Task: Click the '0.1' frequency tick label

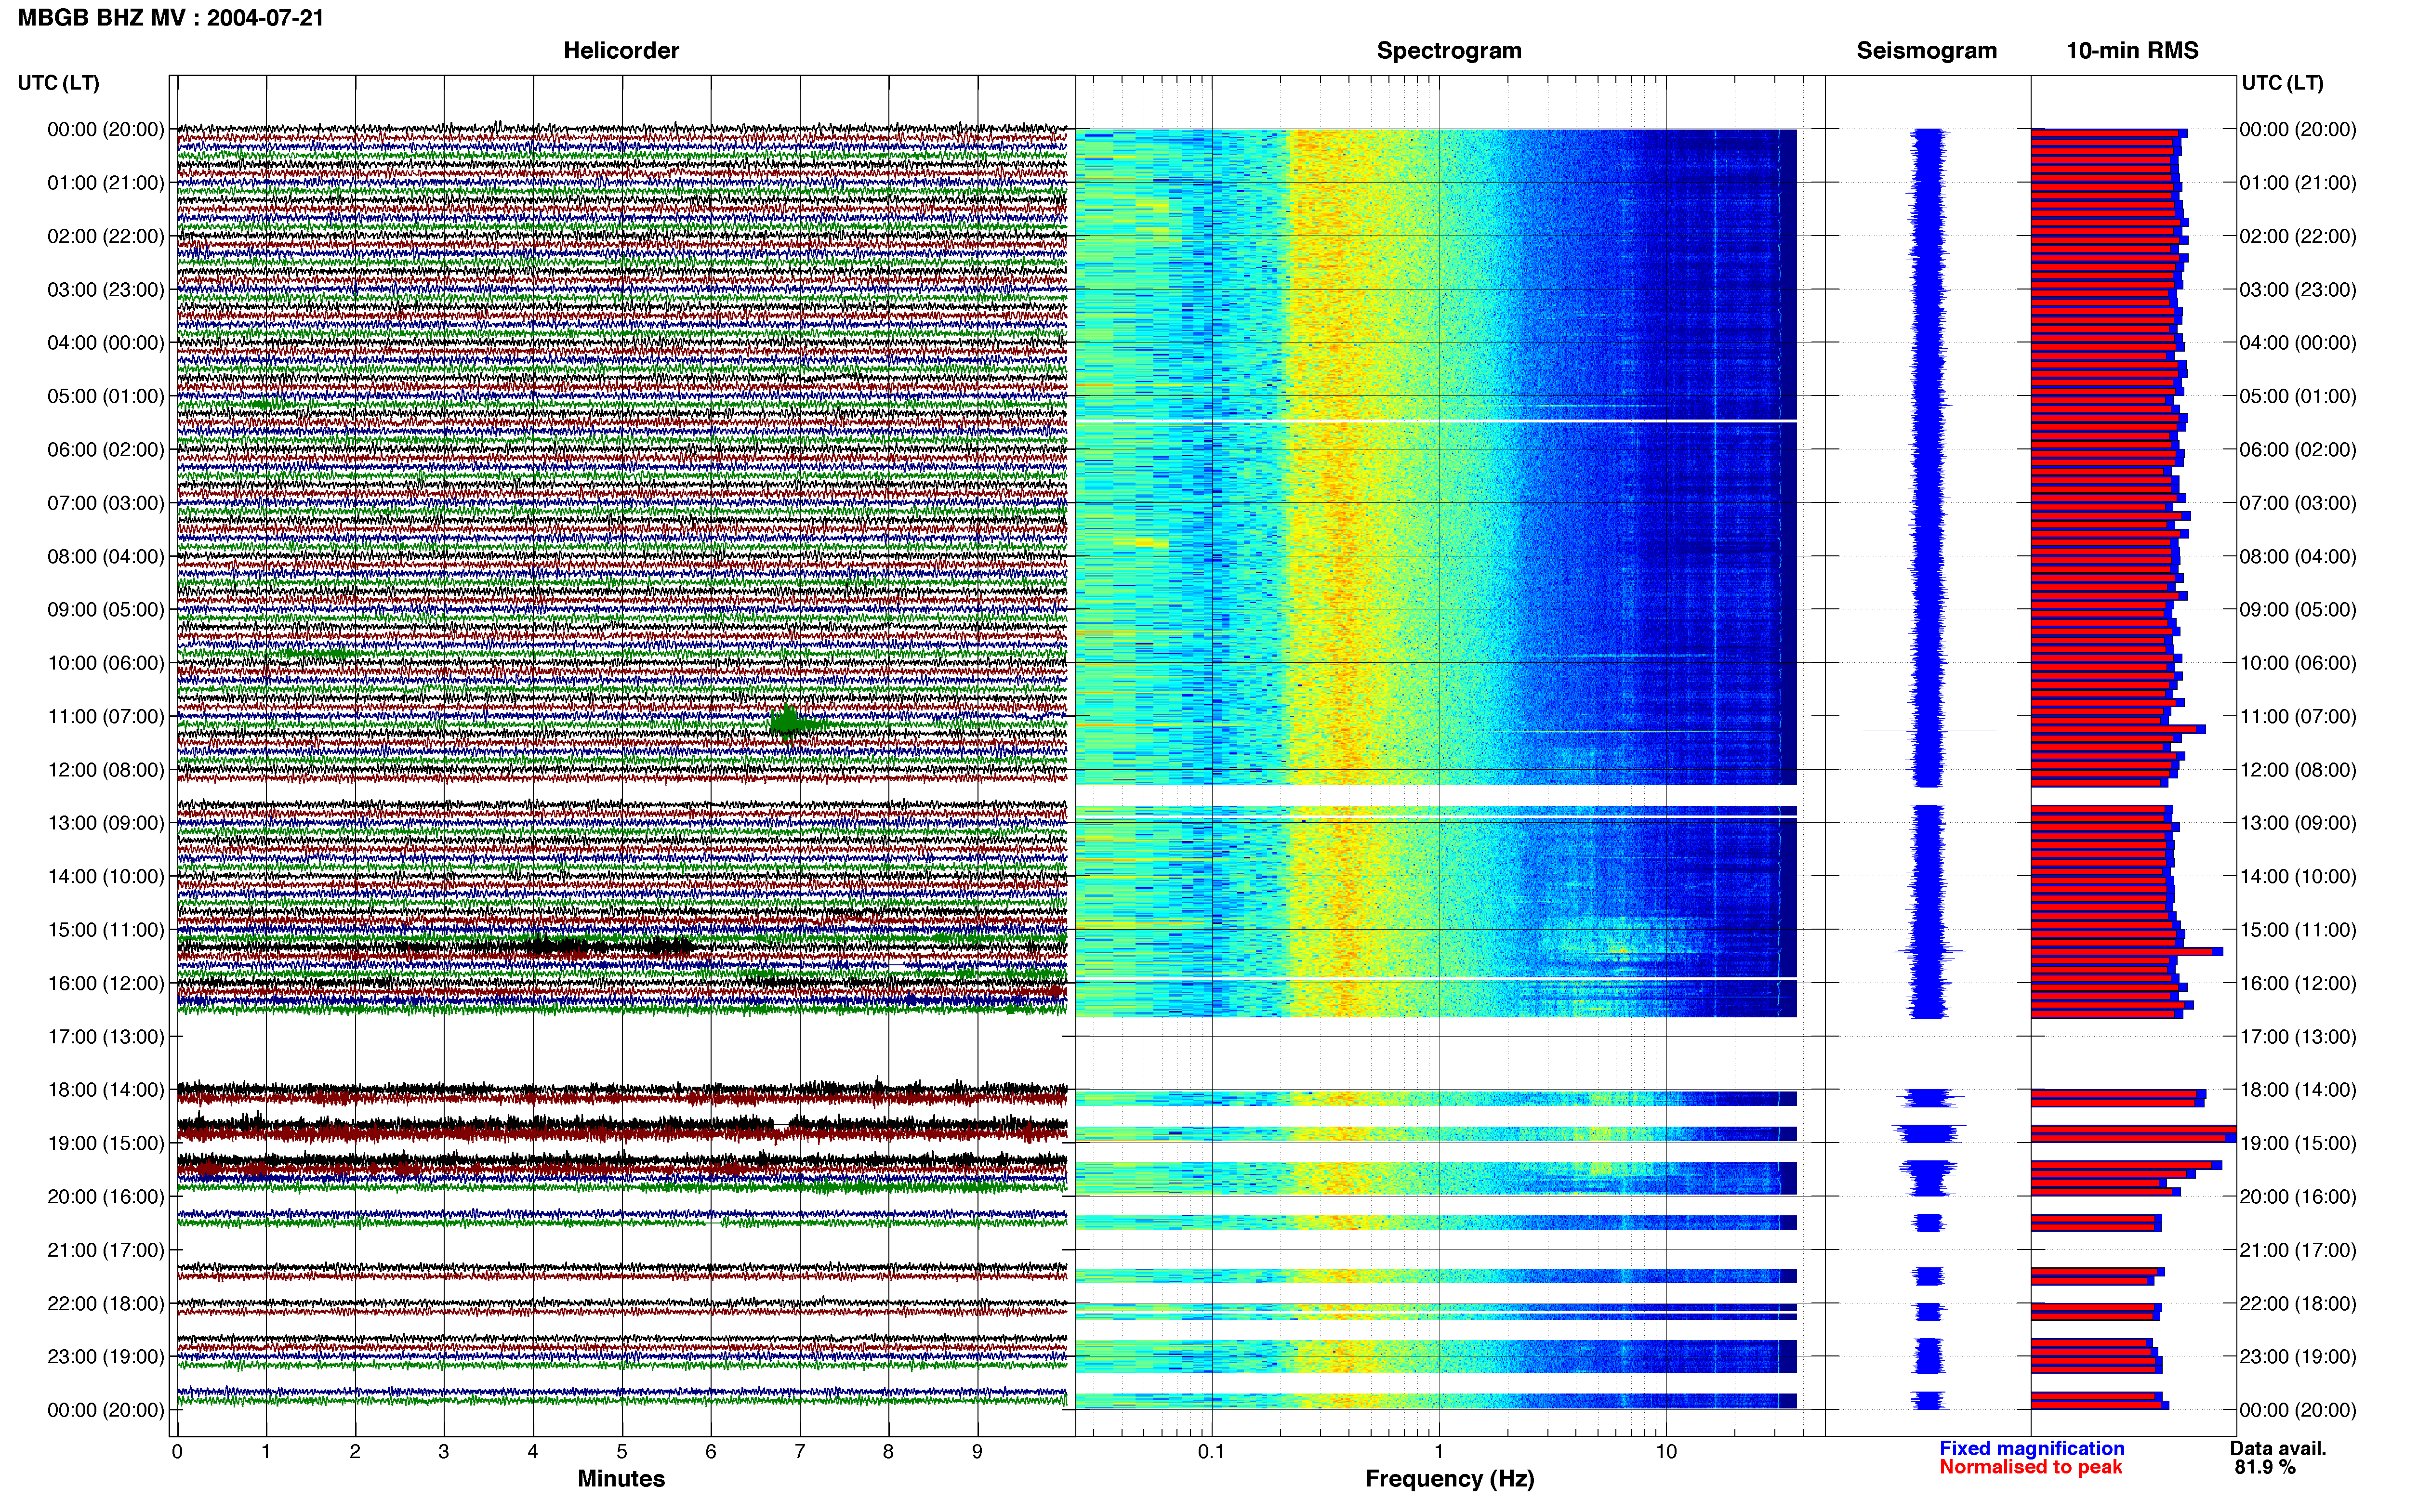Action: tap(1211, 1451)
